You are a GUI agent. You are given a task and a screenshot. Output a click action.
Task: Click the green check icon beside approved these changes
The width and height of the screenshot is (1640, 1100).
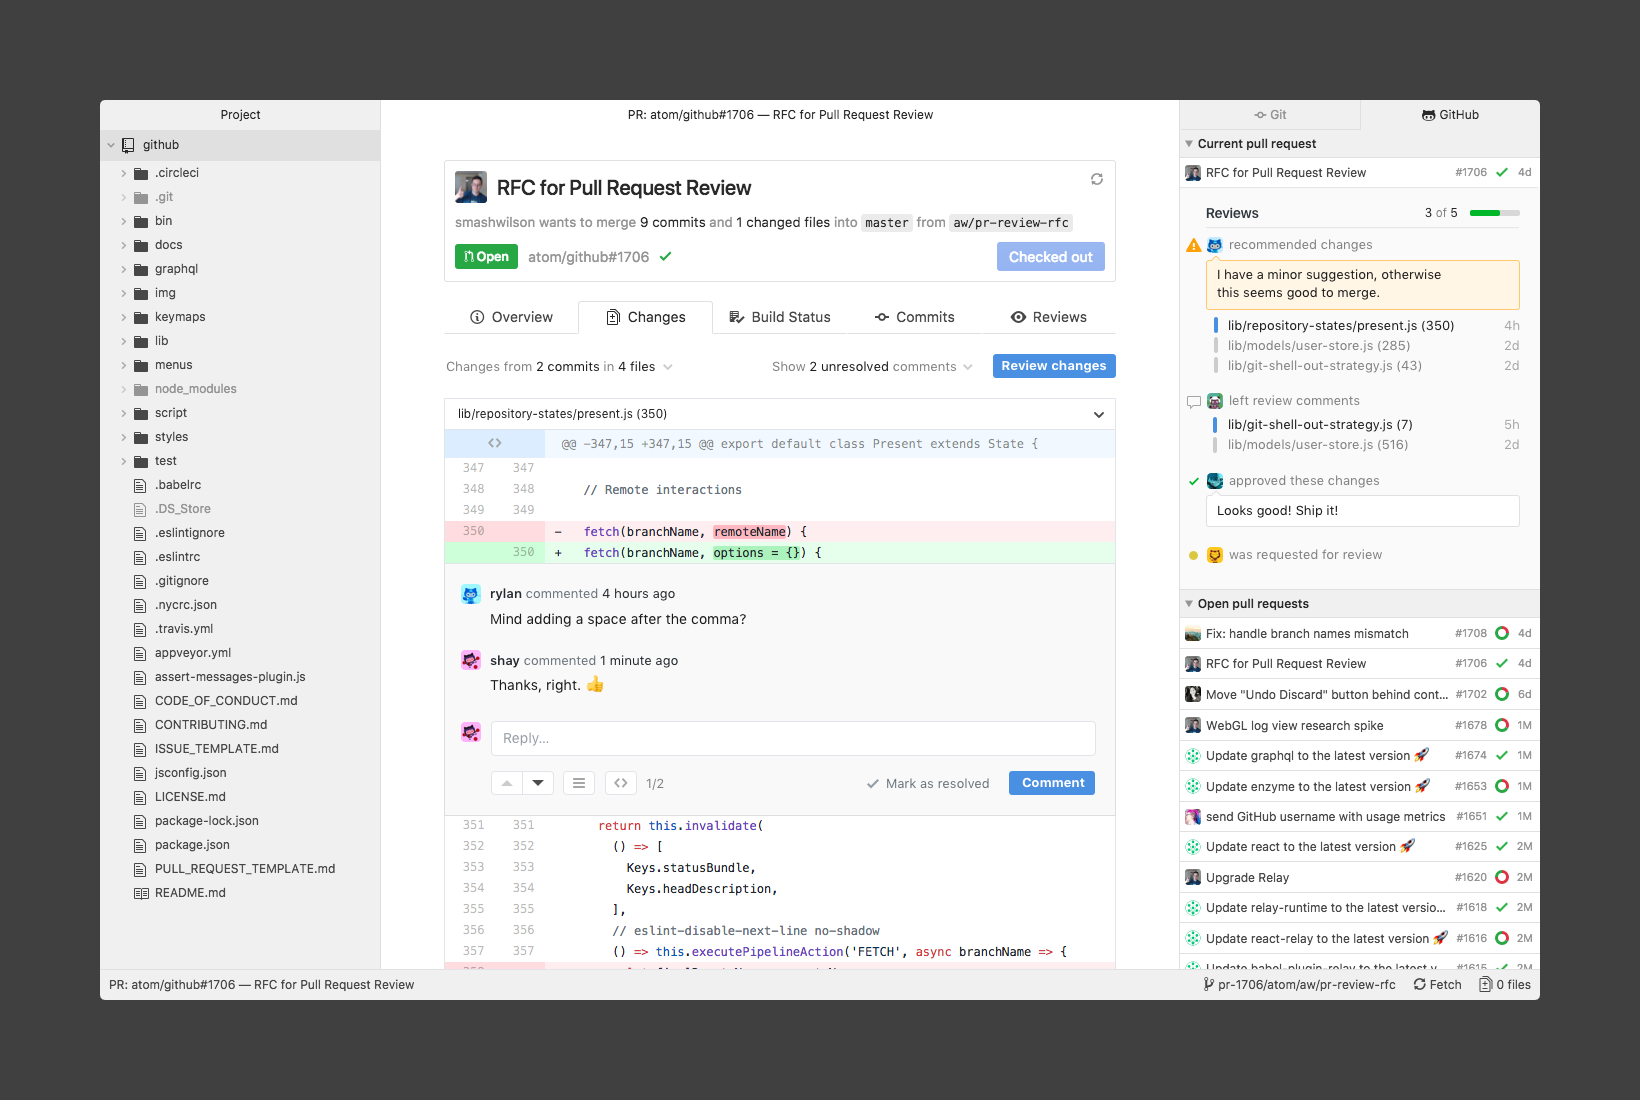(x=1193, y=481)
